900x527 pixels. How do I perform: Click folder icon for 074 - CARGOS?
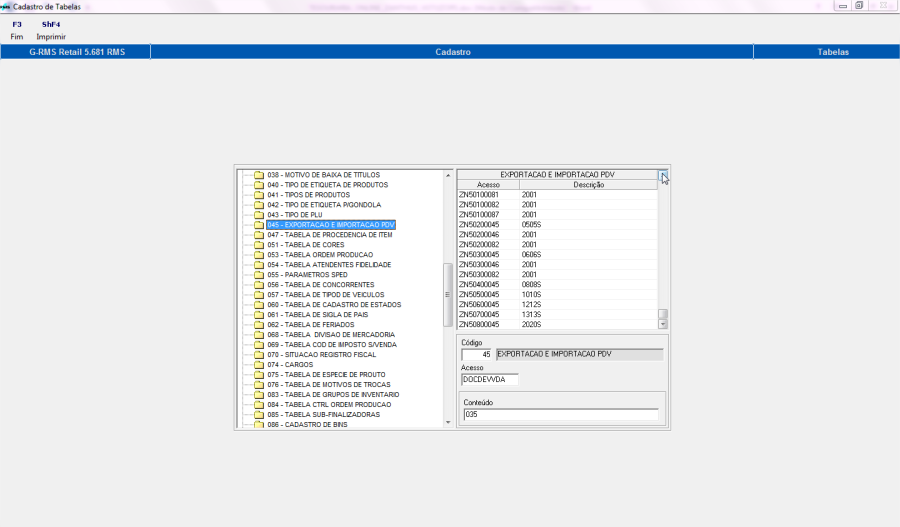pos(259,365)
